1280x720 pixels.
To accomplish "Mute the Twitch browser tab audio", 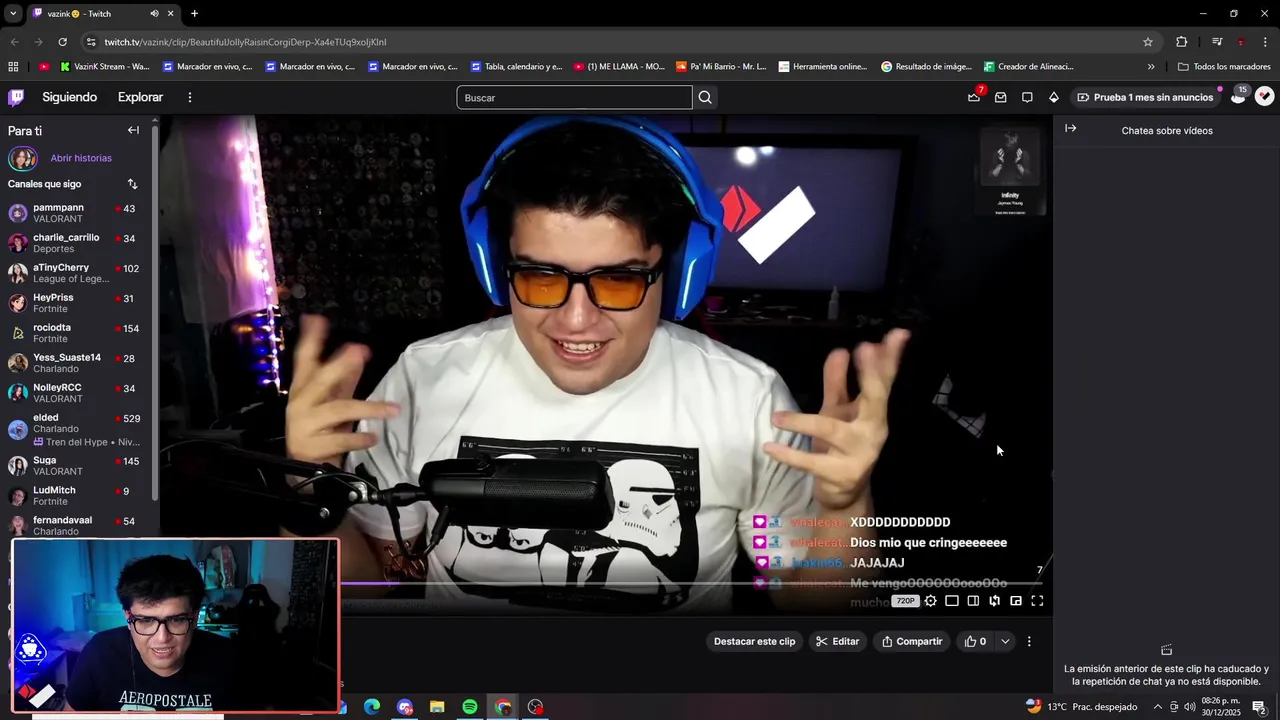I will pos(154,14).
